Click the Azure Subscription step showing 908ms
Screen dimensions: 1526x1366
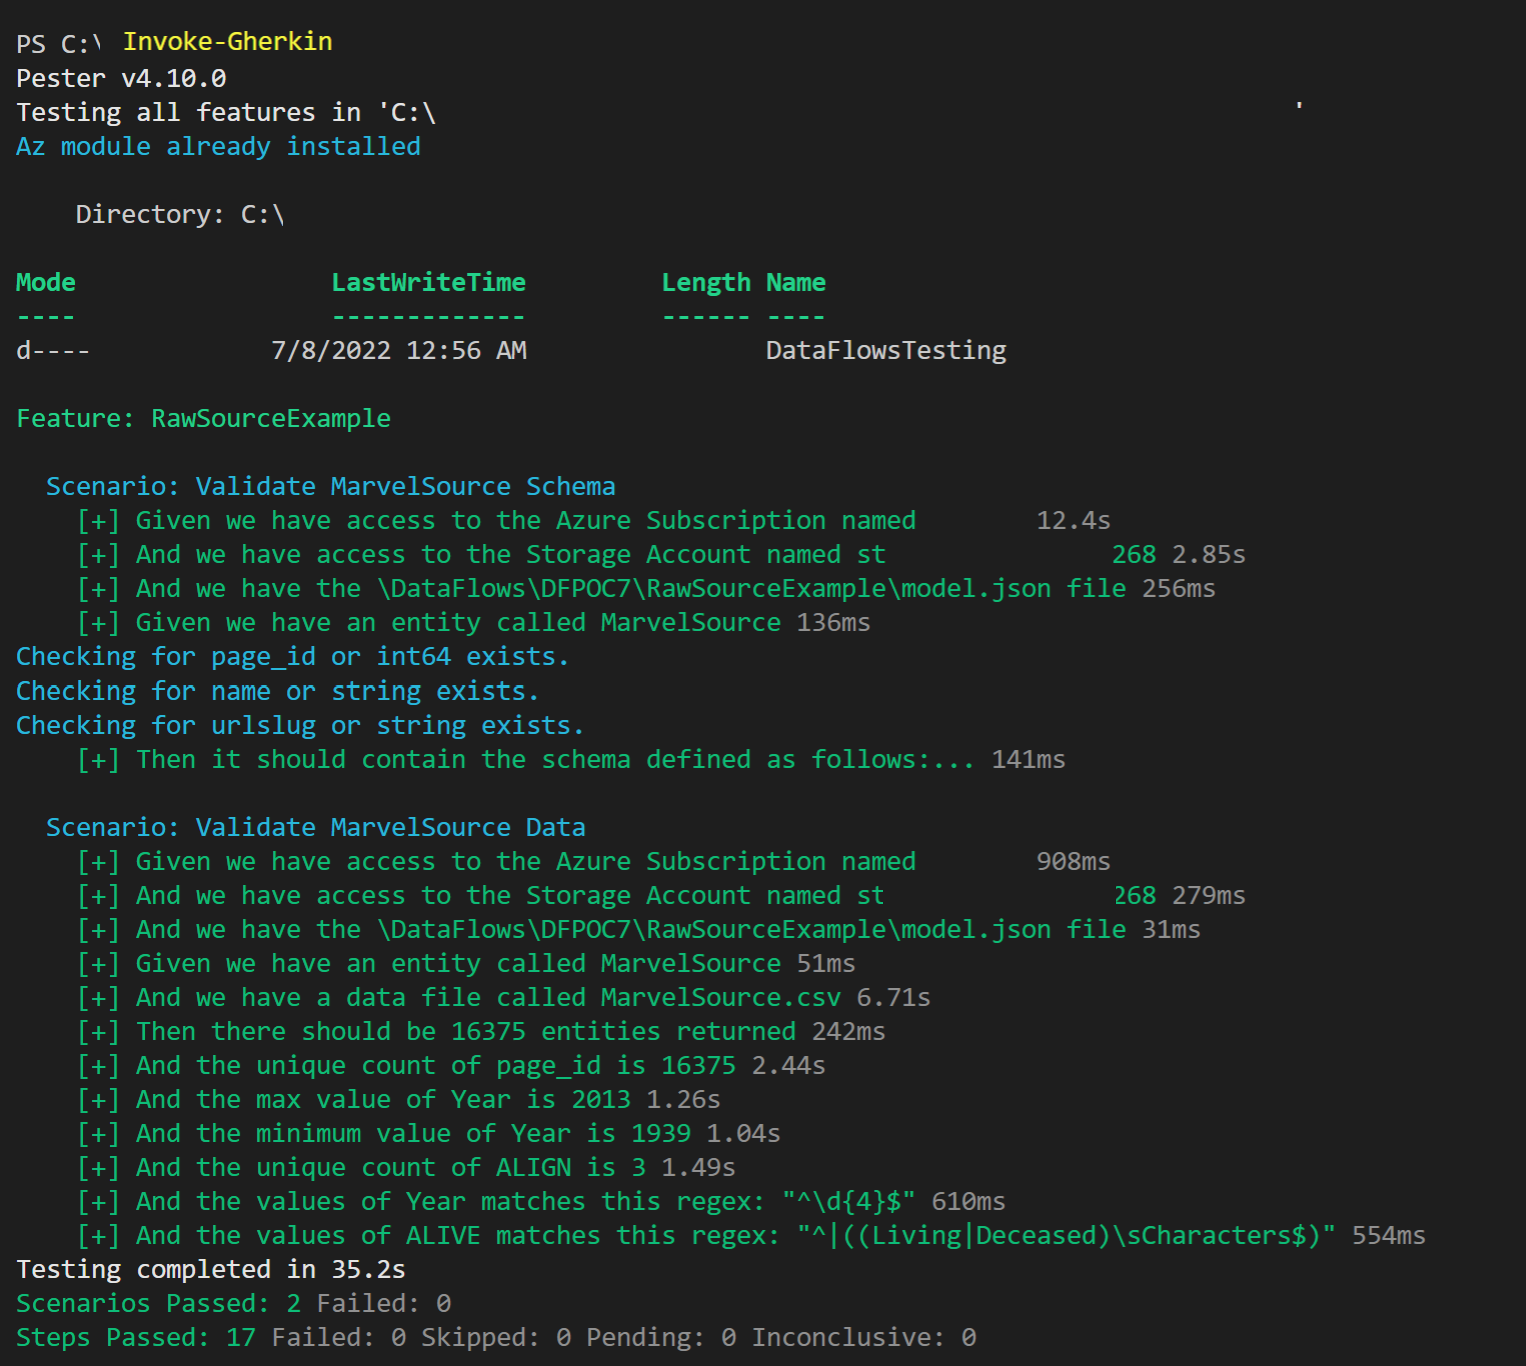point(594,862)
